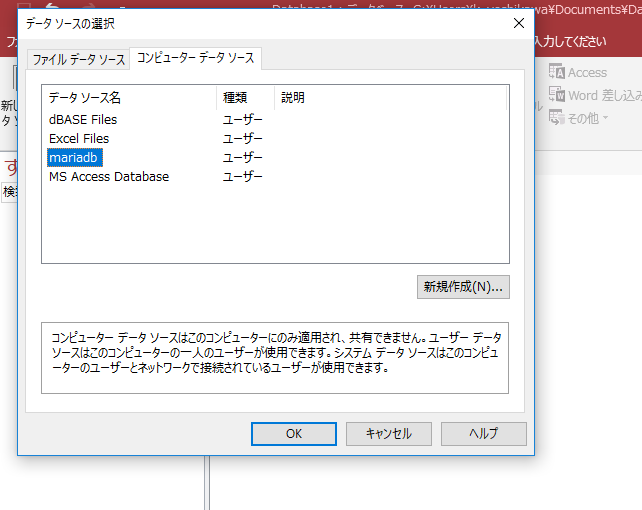Click the dialog title bar データ ソースの選択
The width and height of the screenshot is (642, 510).
point(250,22)
